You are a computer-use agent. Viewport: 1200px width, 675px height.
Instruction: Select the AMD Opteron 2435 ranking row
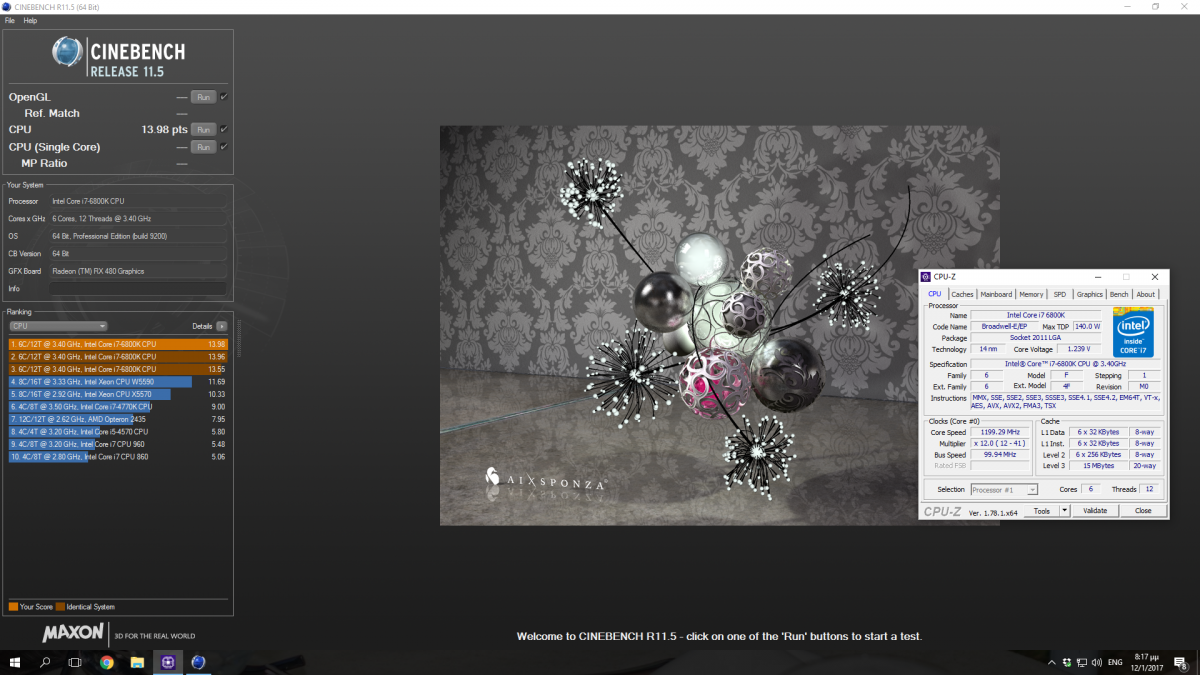pyautogui.click(x=118, y=419)
